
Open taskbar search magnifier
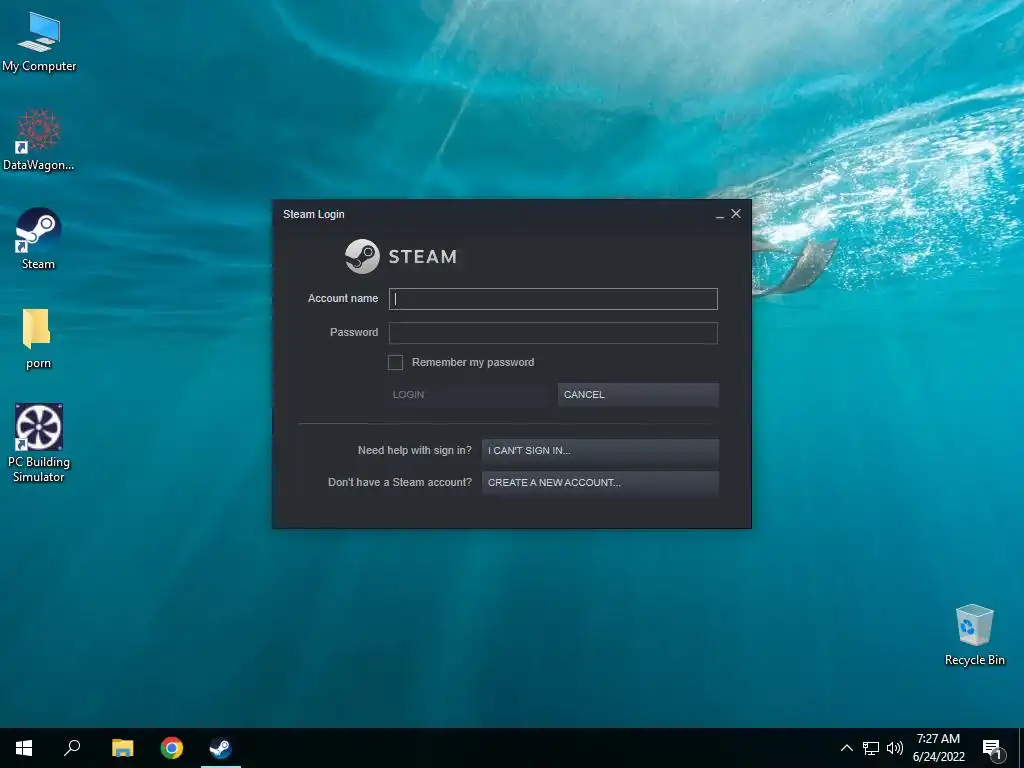pos(72,748)
